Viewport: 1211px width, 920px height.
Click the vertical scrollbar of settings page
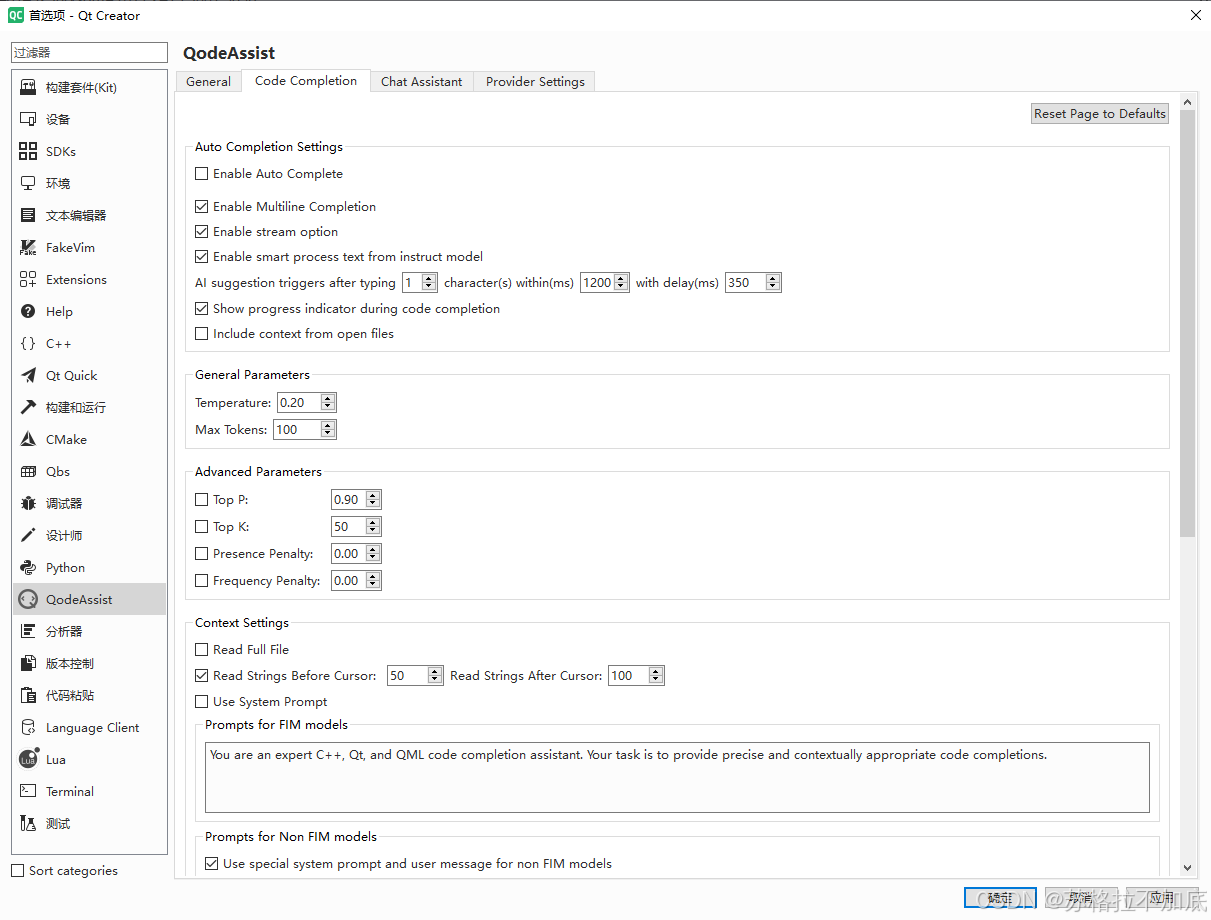1188,320
